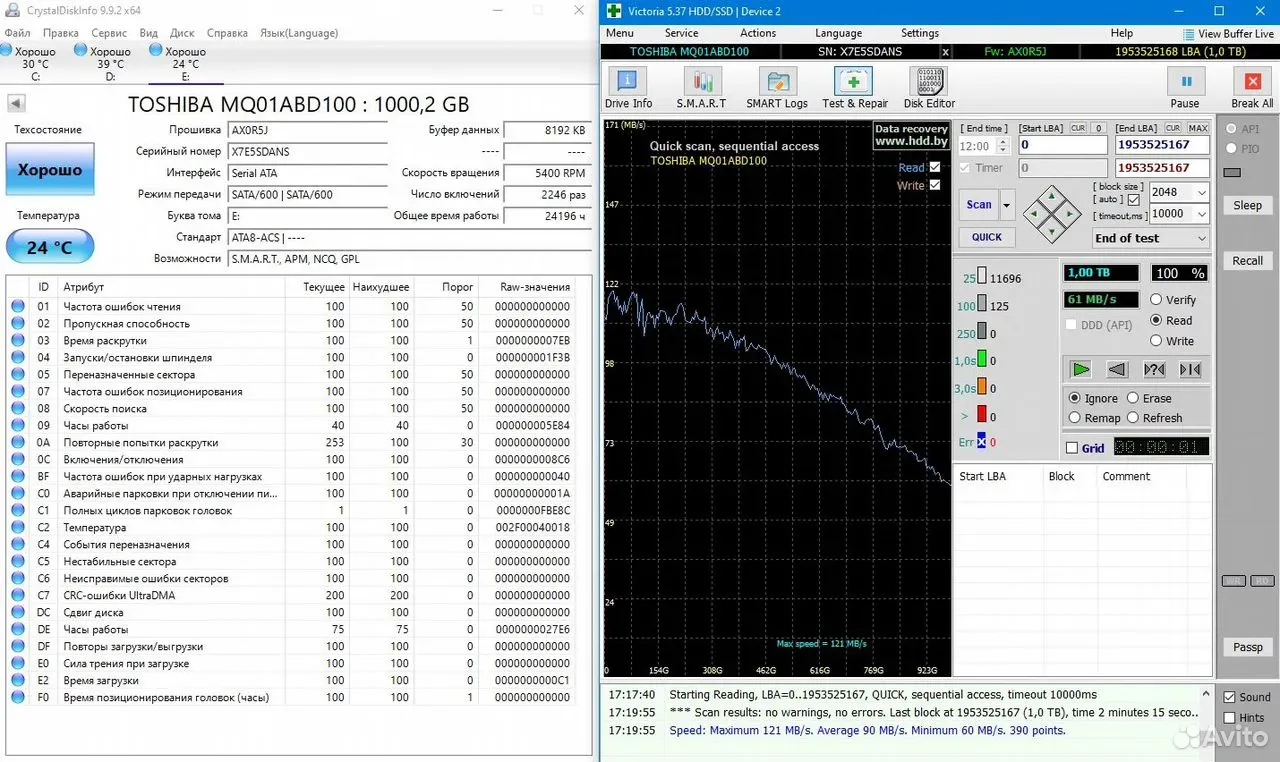Click the right arrow on the navigation diamond

pyautogui.click(x=1069, y=213)
